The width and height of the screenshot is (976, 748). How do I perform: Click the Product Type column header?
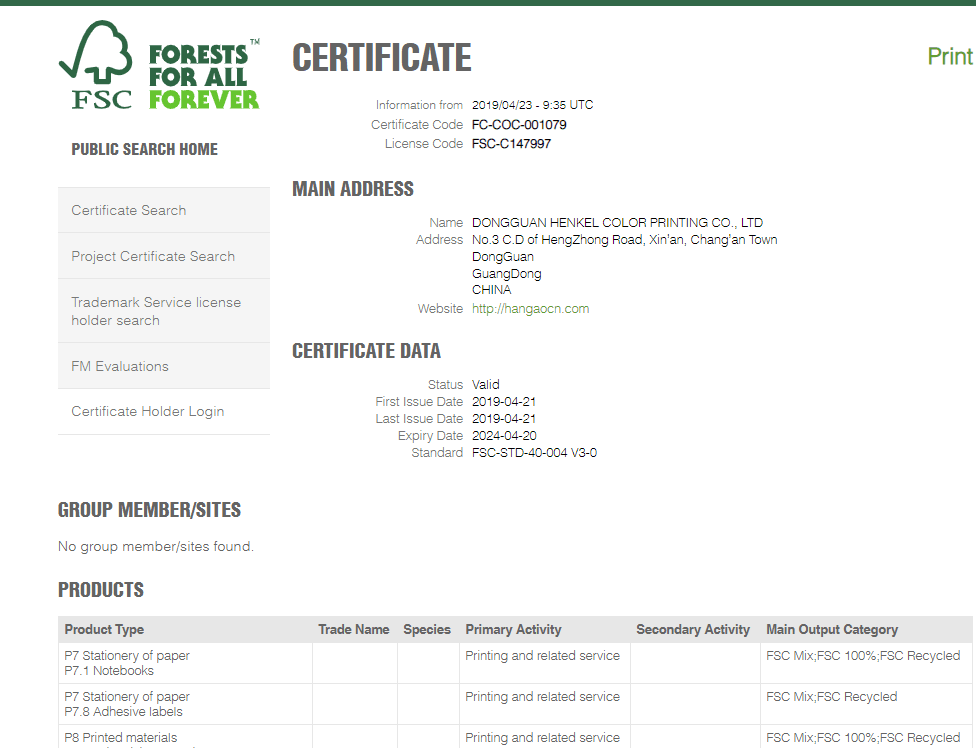pos(104,629)
